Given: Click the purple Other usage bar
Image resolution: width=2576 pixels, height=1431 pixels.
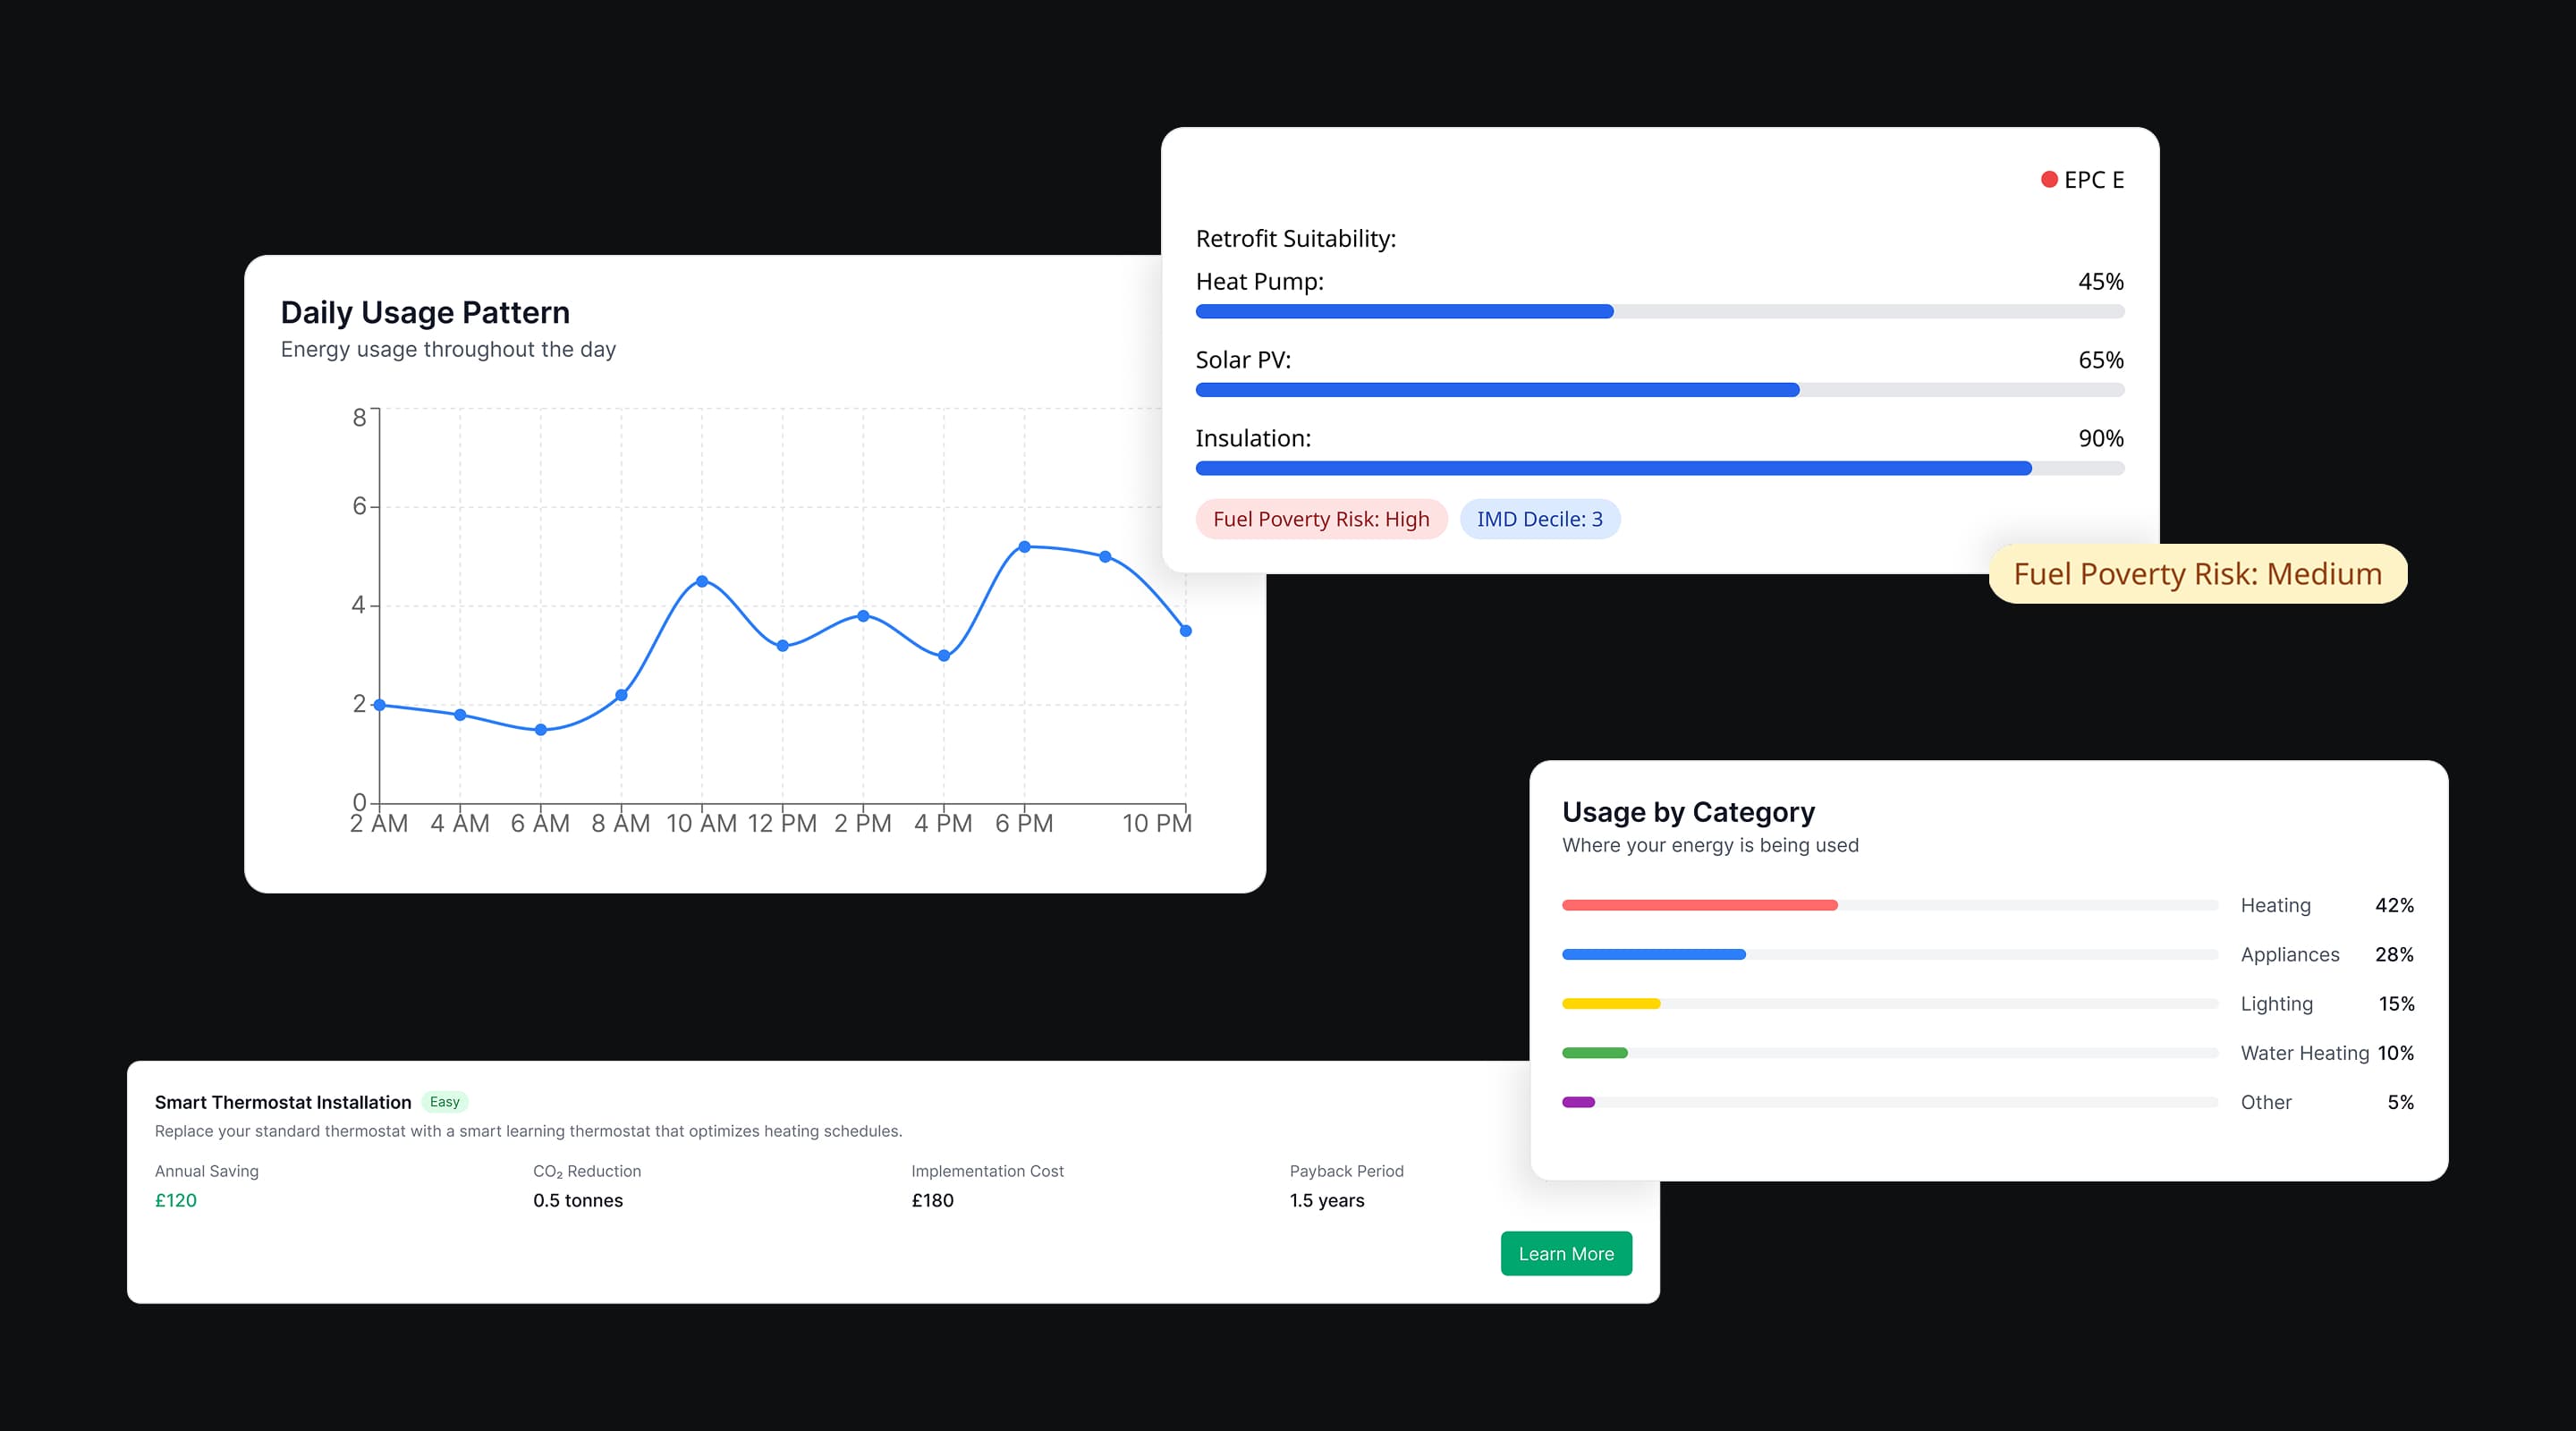Looking at the screenshot, I should tap(1578, 1102).
